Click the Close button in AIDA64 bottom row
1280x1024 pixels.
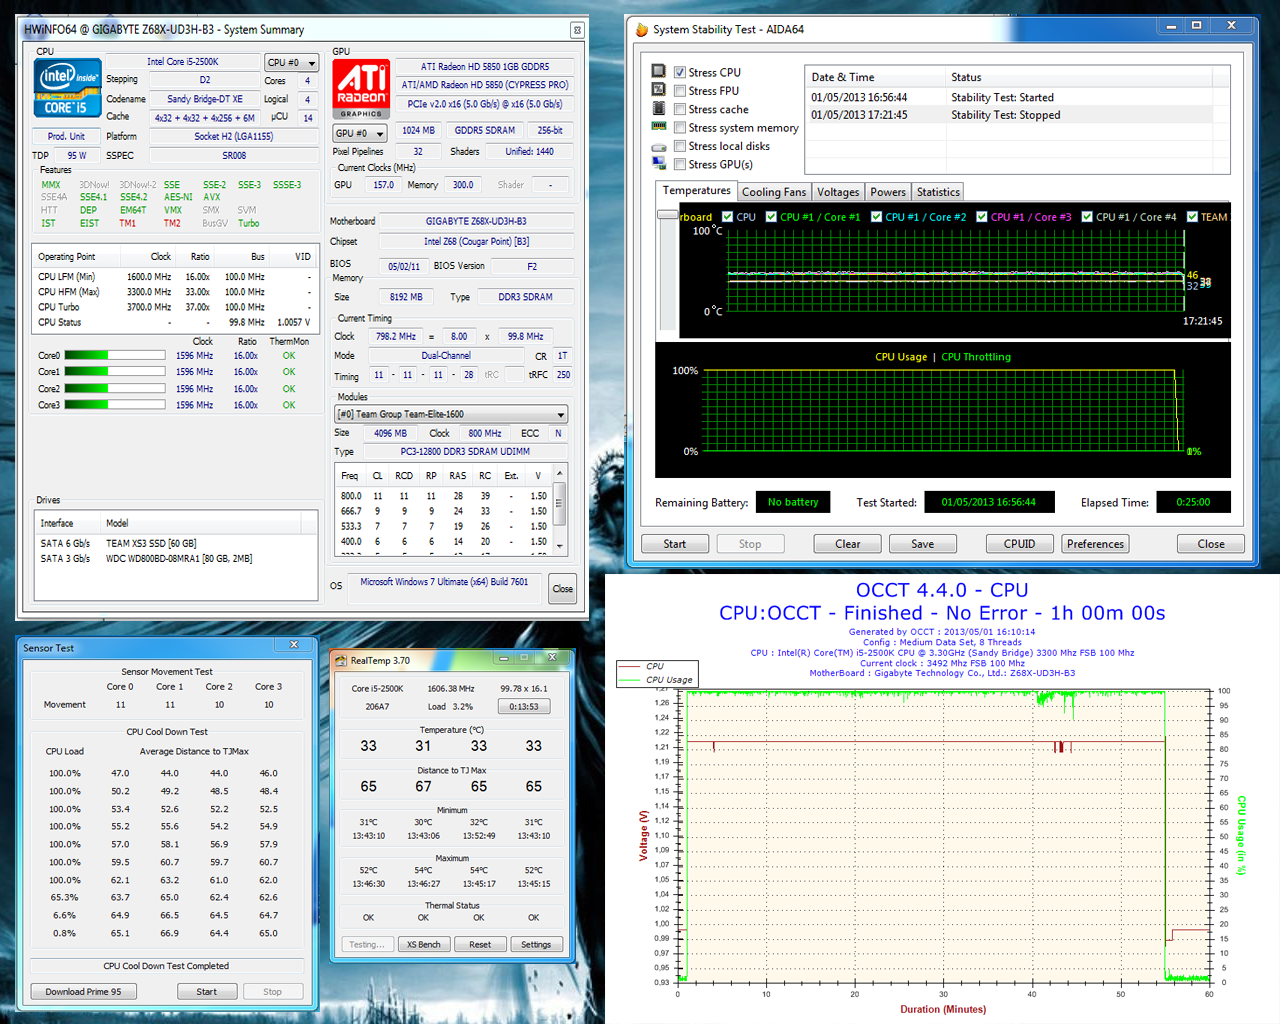1211,544
